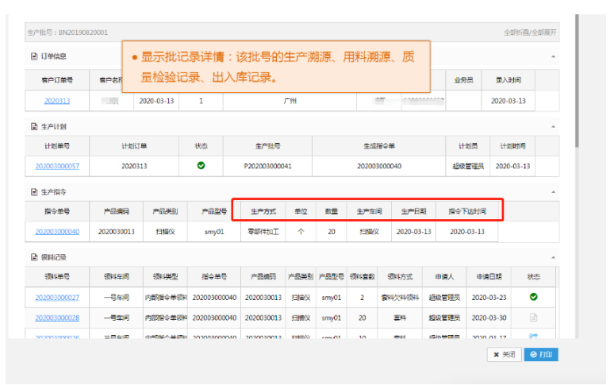
Task: Collapse the 生产计划 section arrow
Action: (553, 127)
